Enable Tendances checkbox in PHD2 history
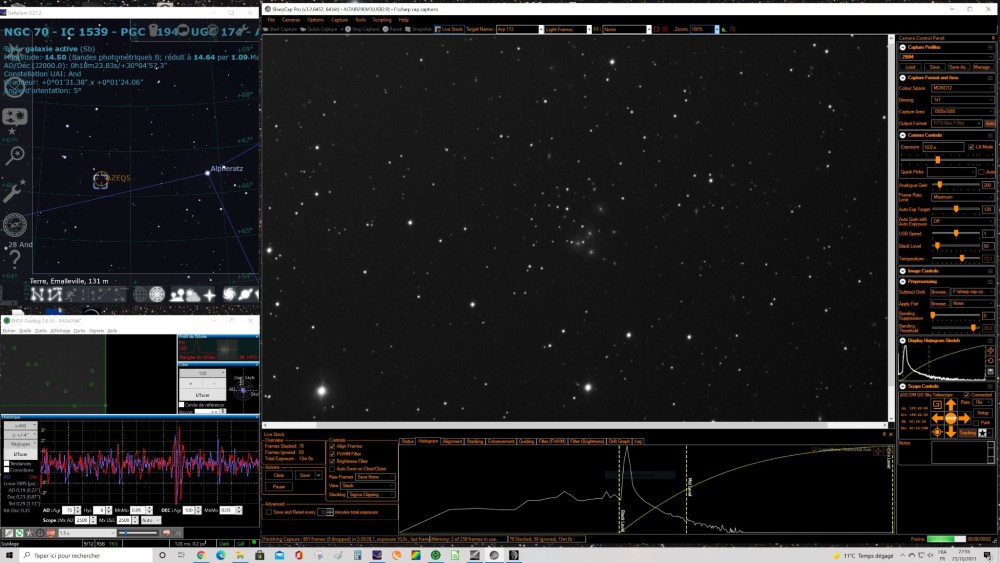This screenshot has width=1000, height=563. [7, 464]
